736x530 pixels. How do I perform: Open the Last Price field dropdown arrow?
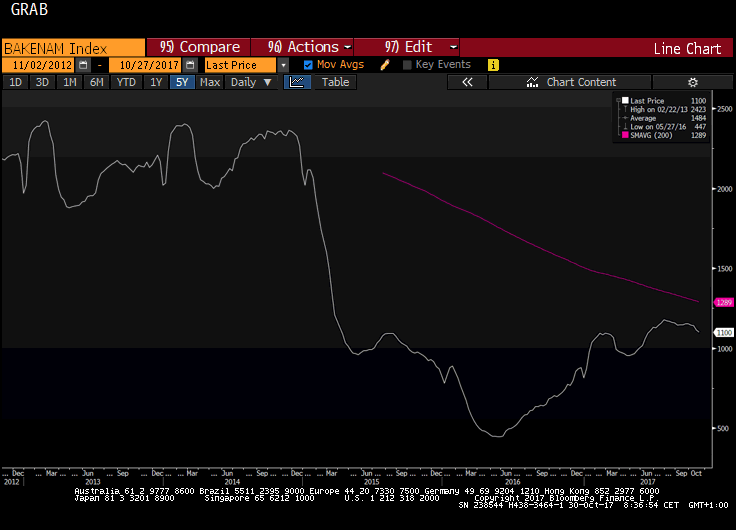pyautogui.click(x=283, y=65)
